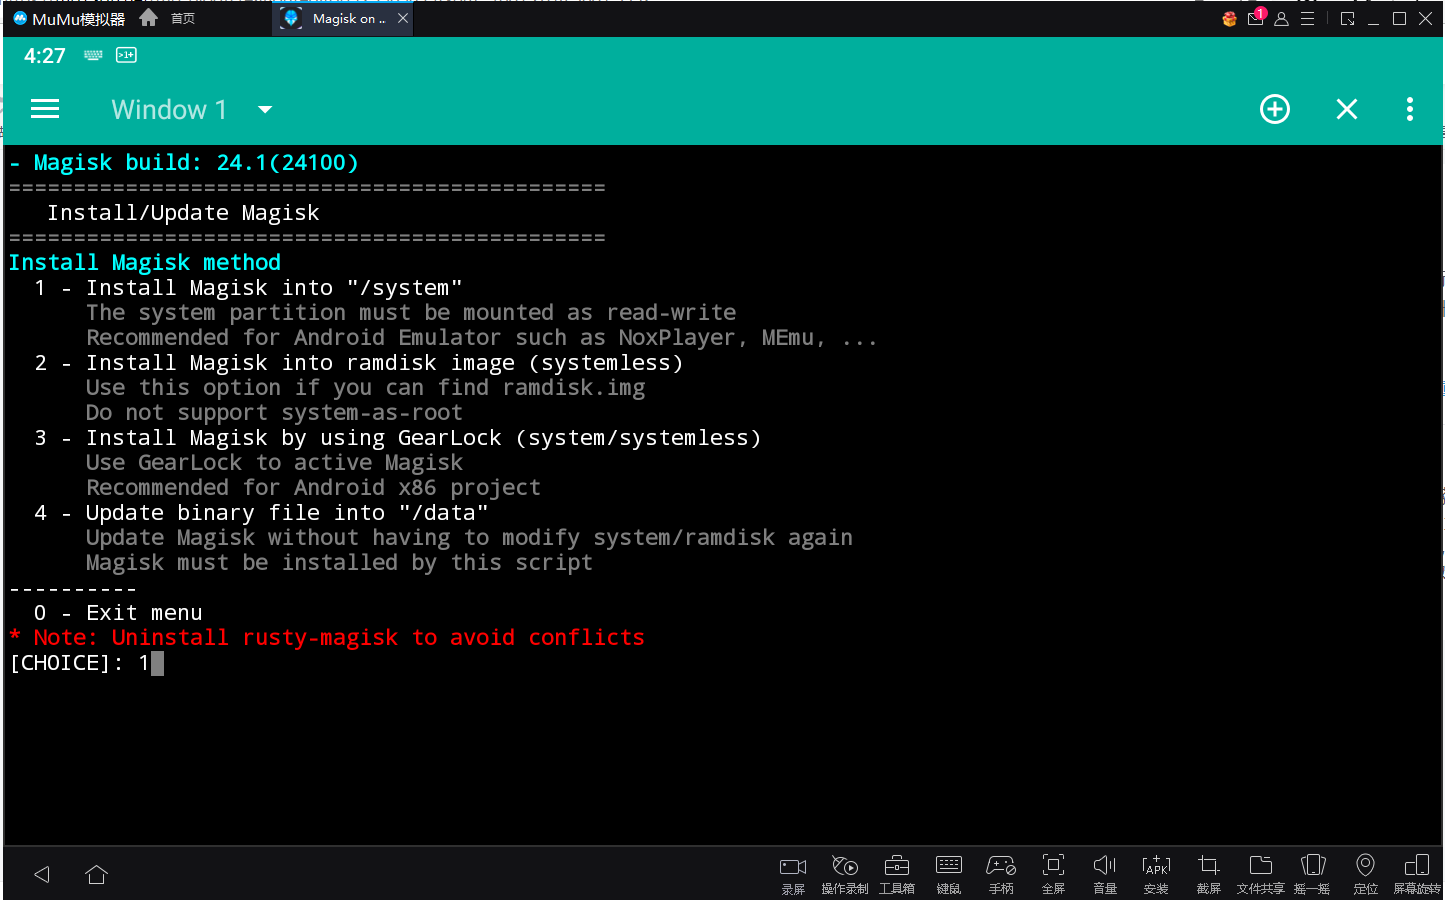This screenshot has width=1445, height=900.
Task: Open operation recording (操作录制) tool
Action: click(845, 874)
